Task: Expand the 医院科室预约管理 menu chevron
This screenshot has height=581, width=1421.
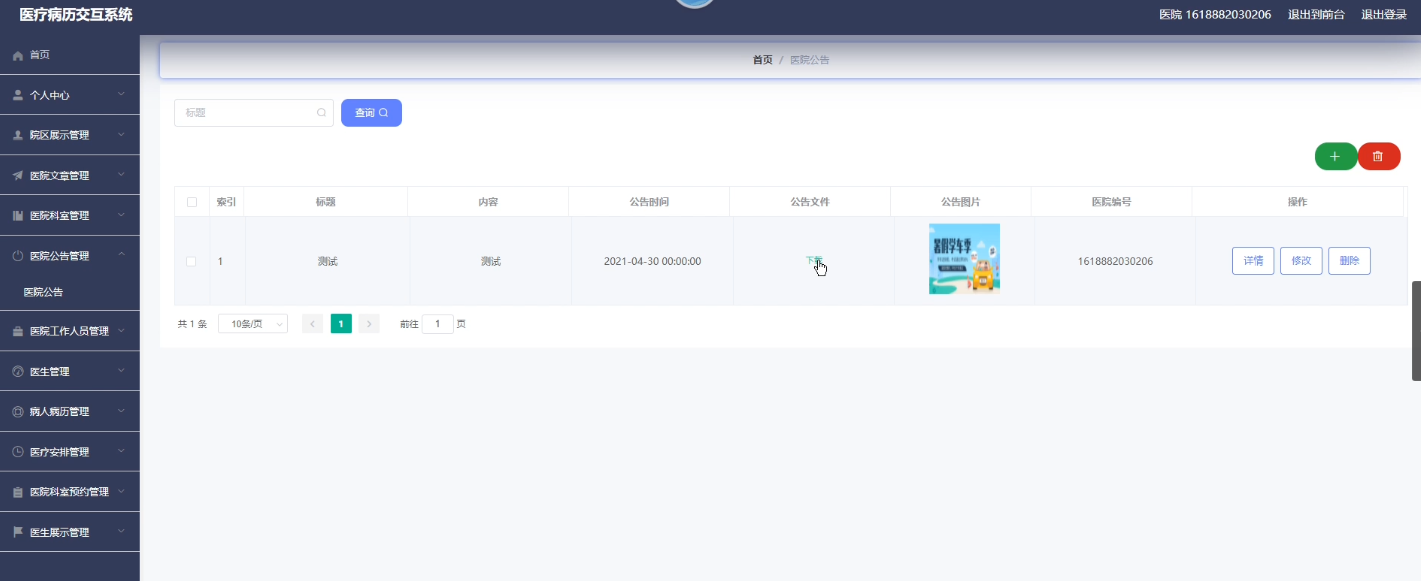Action: tap(121, 492)
